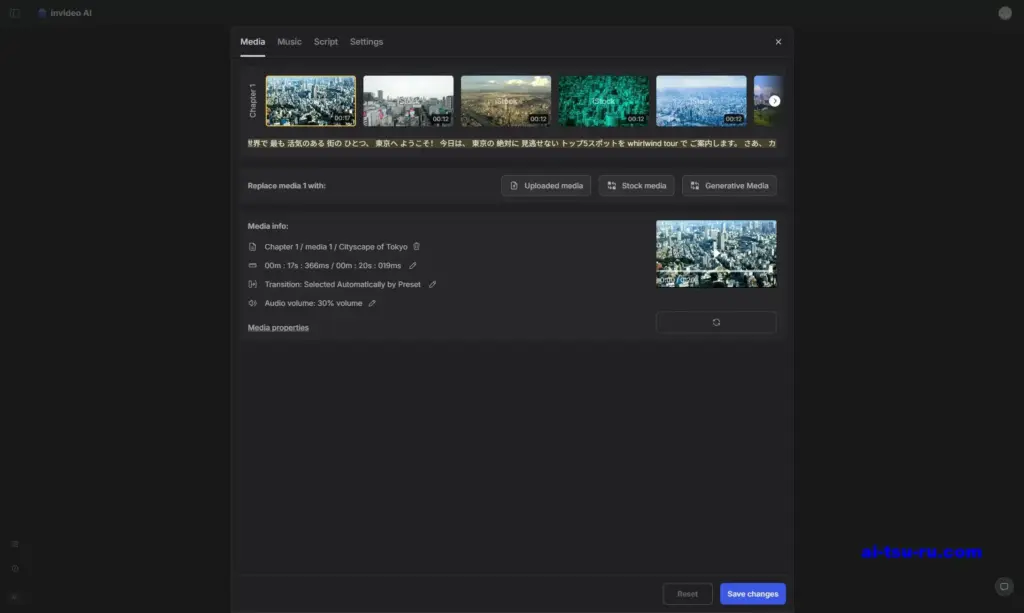Open the Media properties link

point(278,328)
